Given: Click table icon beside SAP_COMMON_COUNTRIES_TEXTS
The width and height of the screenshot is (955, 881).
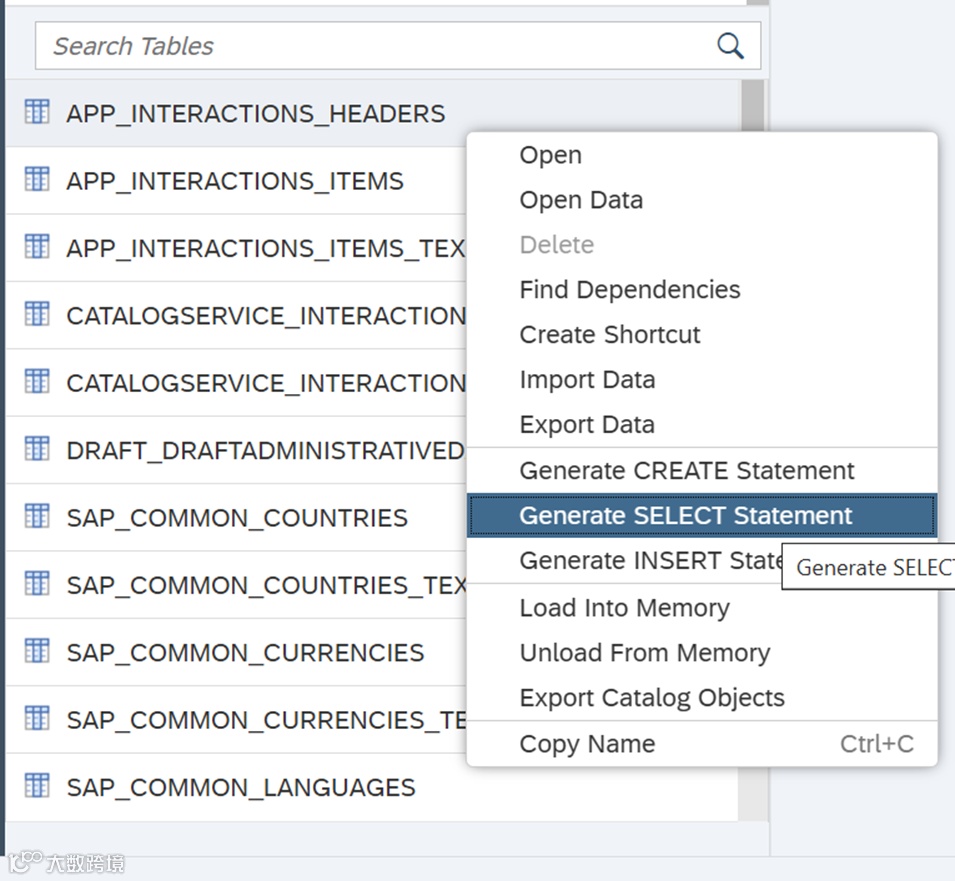Looking at the screenshot, I should 37,584.
